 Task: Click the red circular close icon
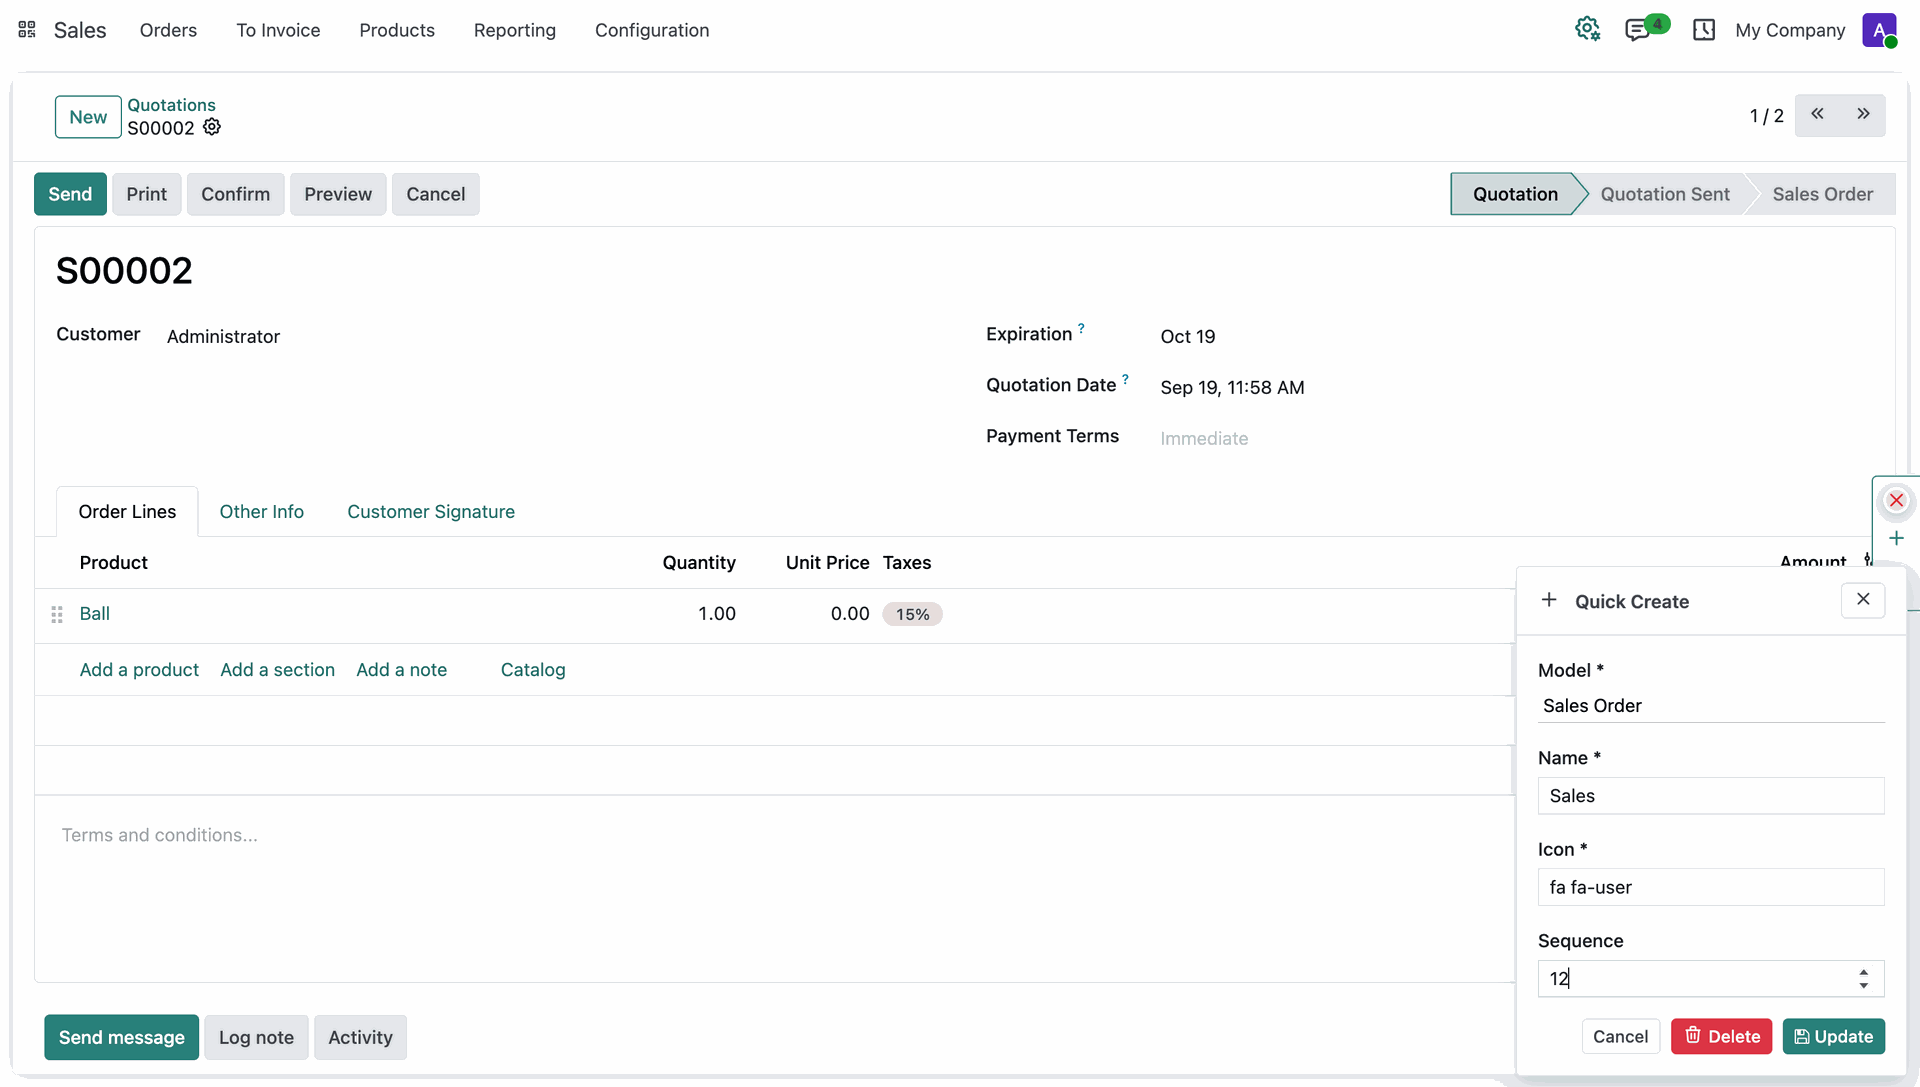[x=1896, y=500]
